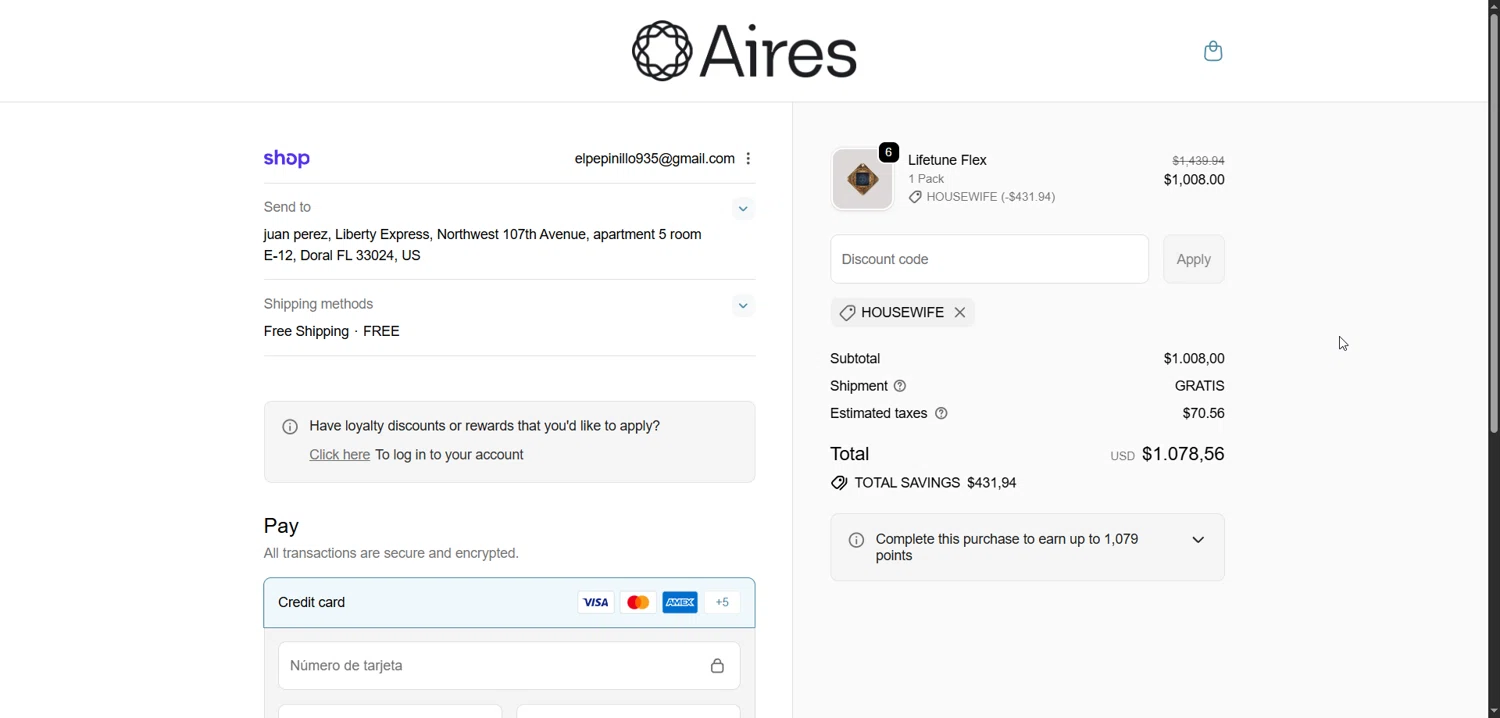
Task: Click the Mastercard icon
Action: click(x=638, y=603)
